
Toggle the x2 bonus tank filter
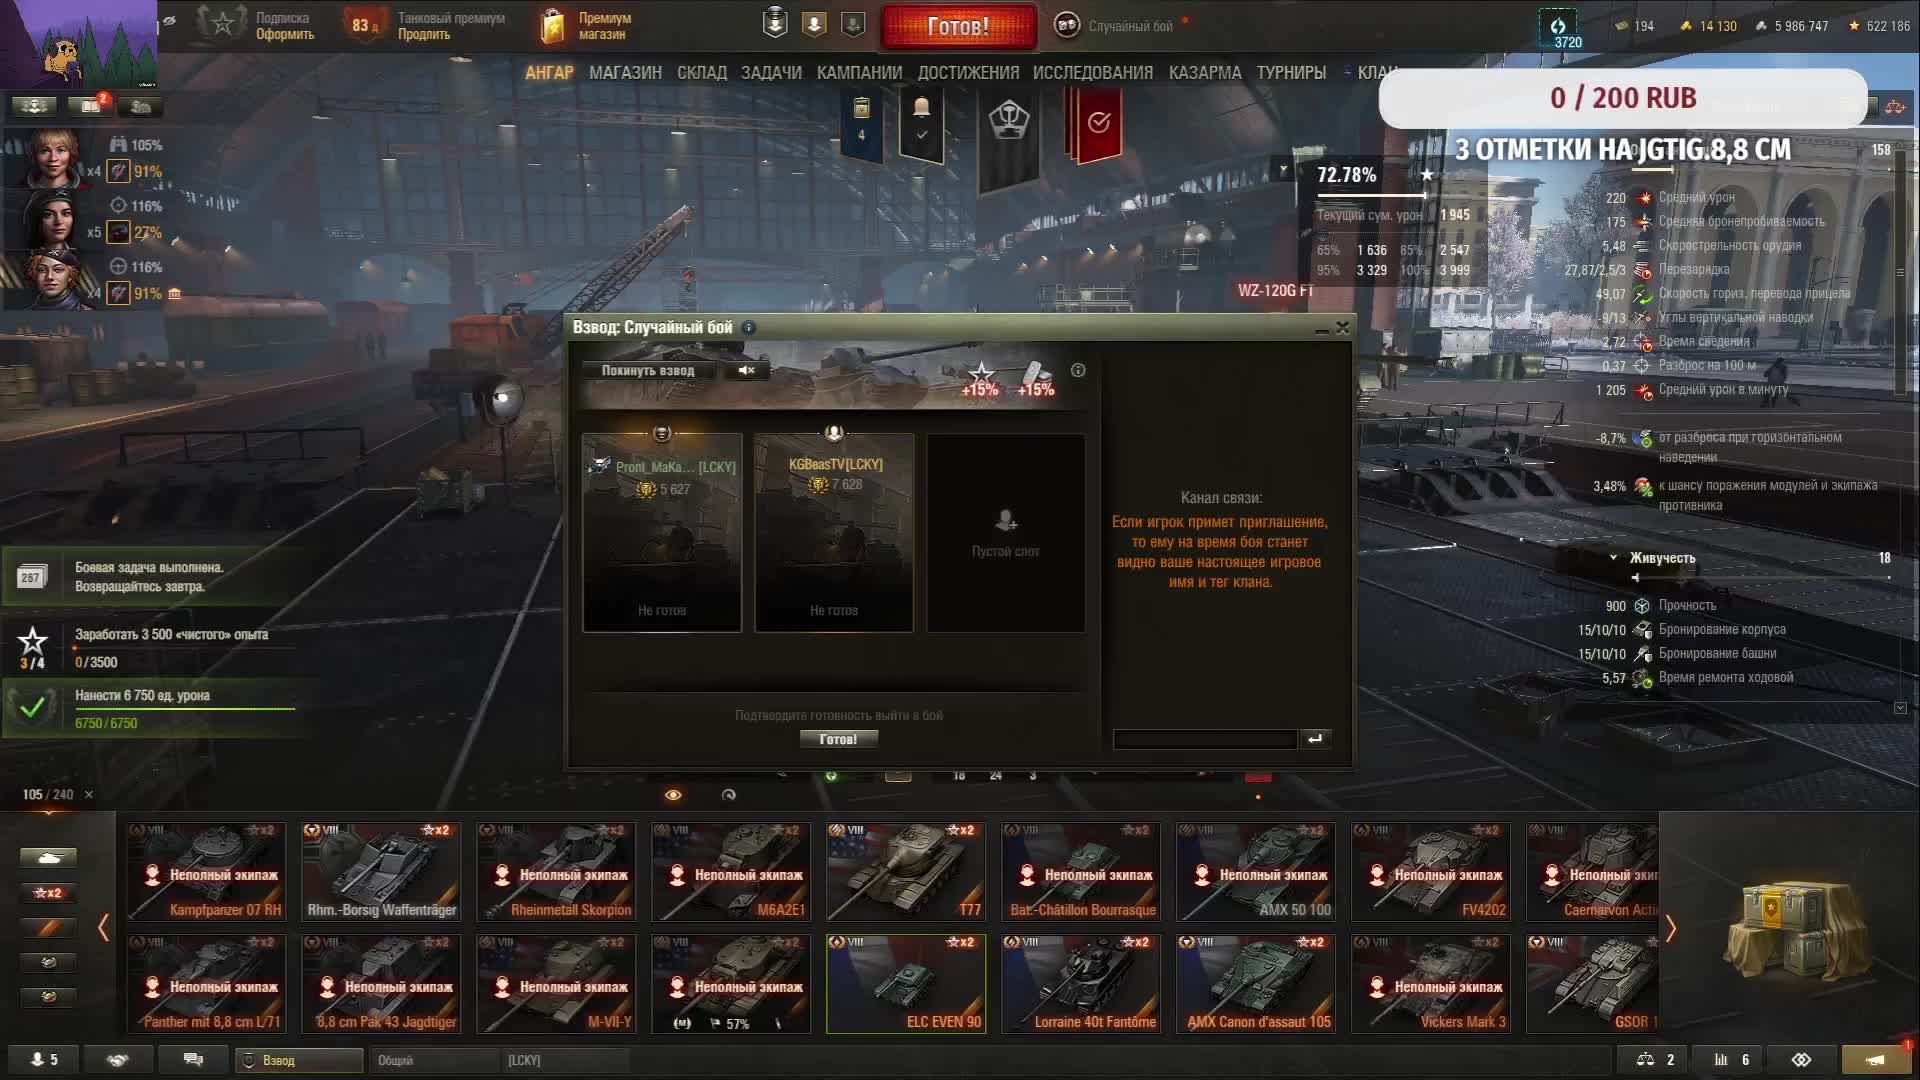pos(48,893)
